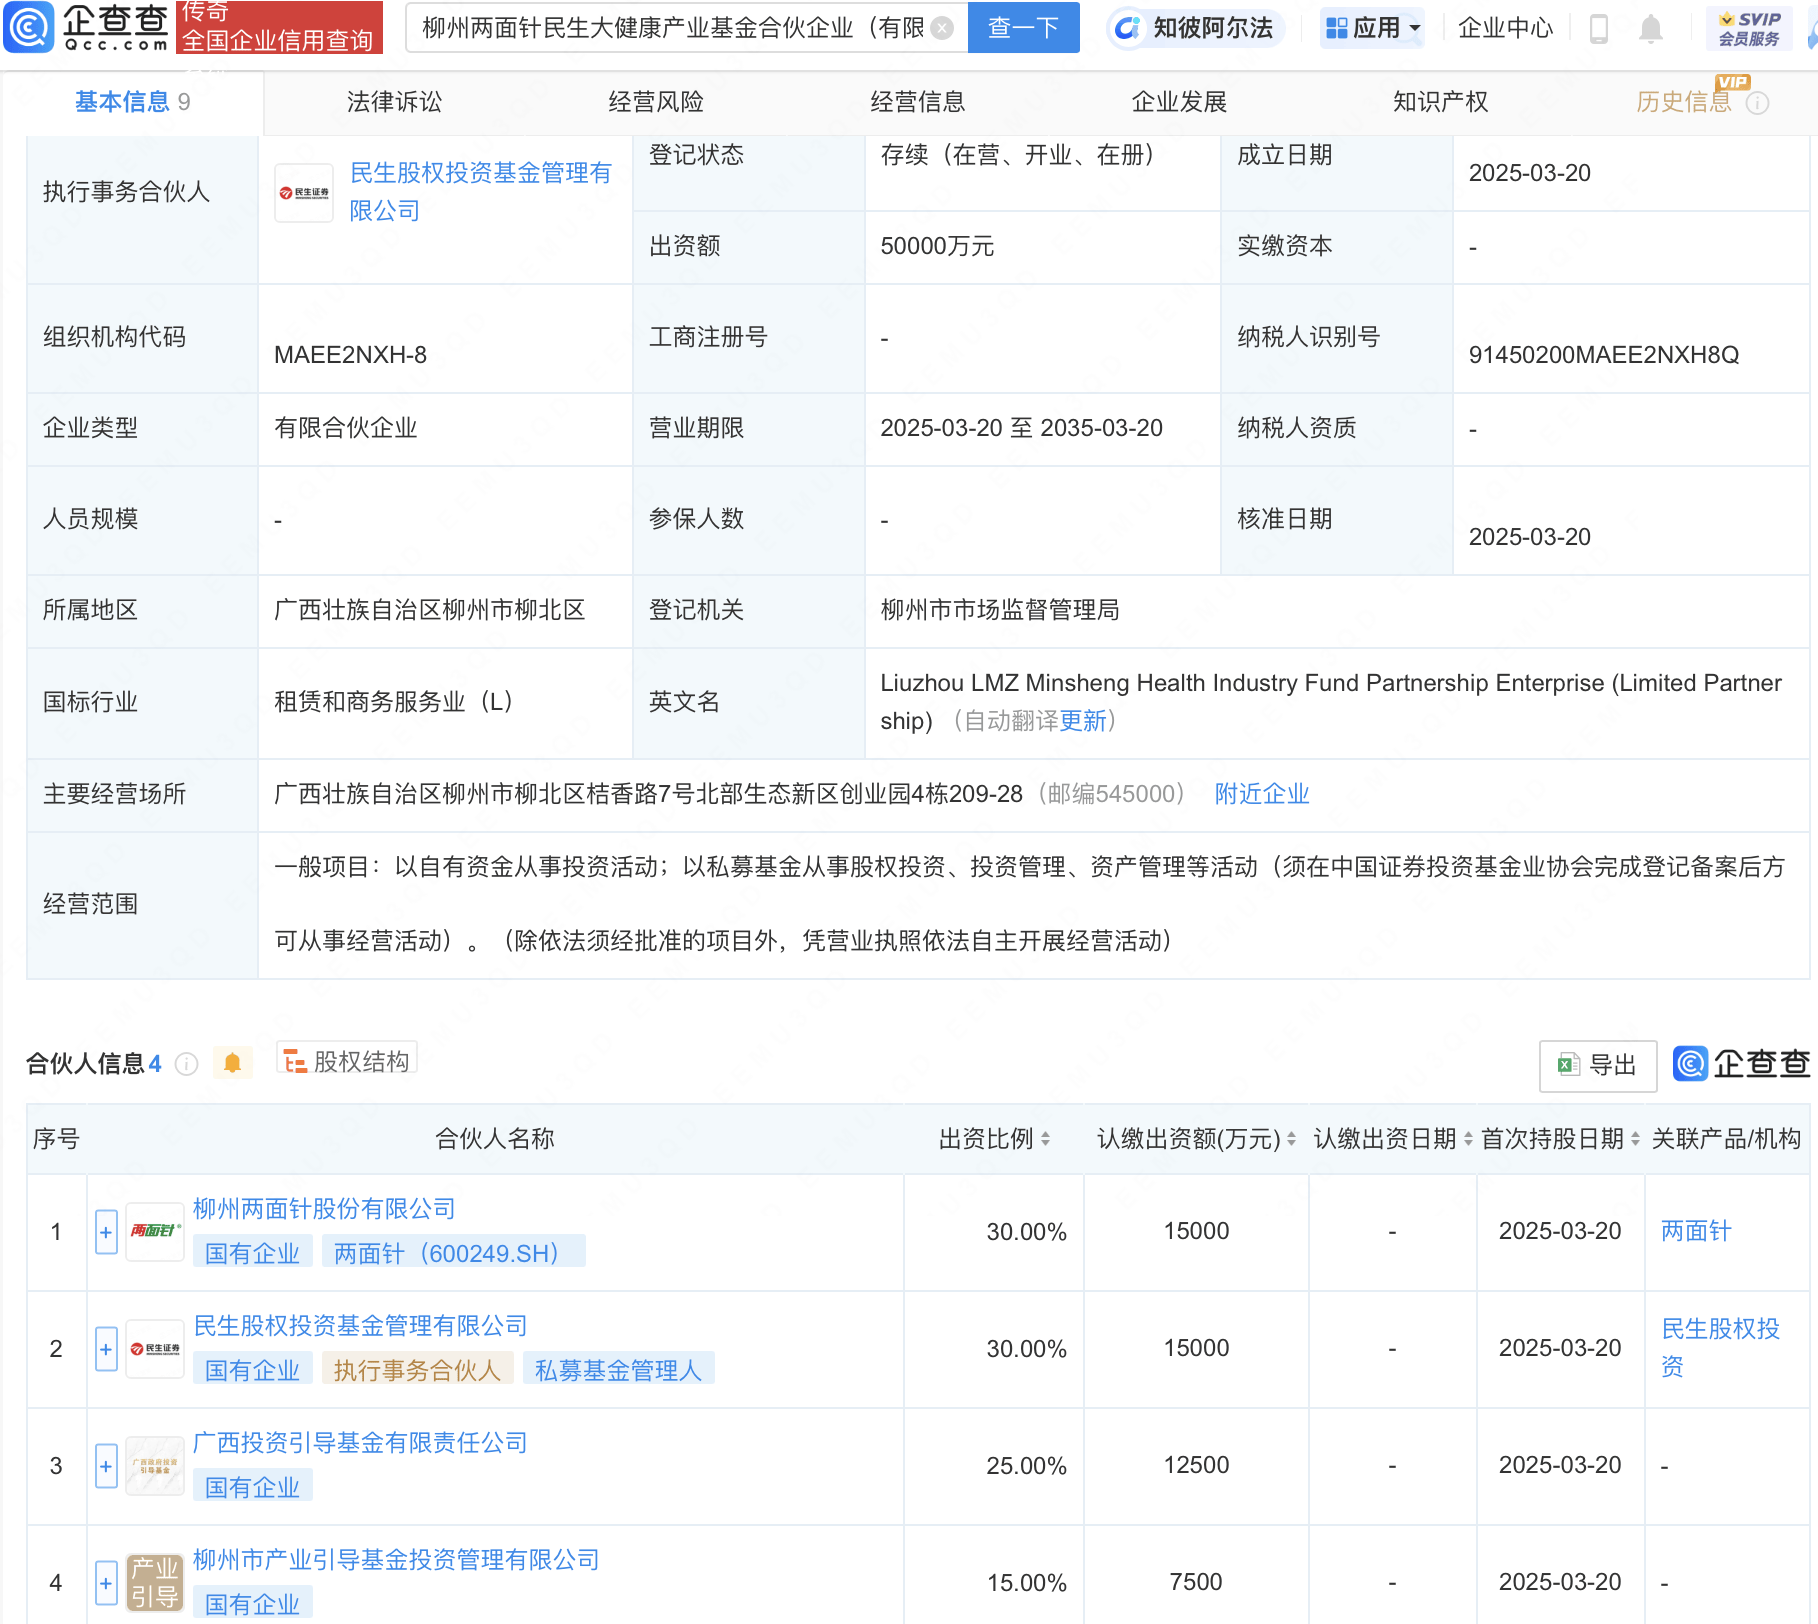Click 附近企业 link after address

click(x=1262, y=794)
